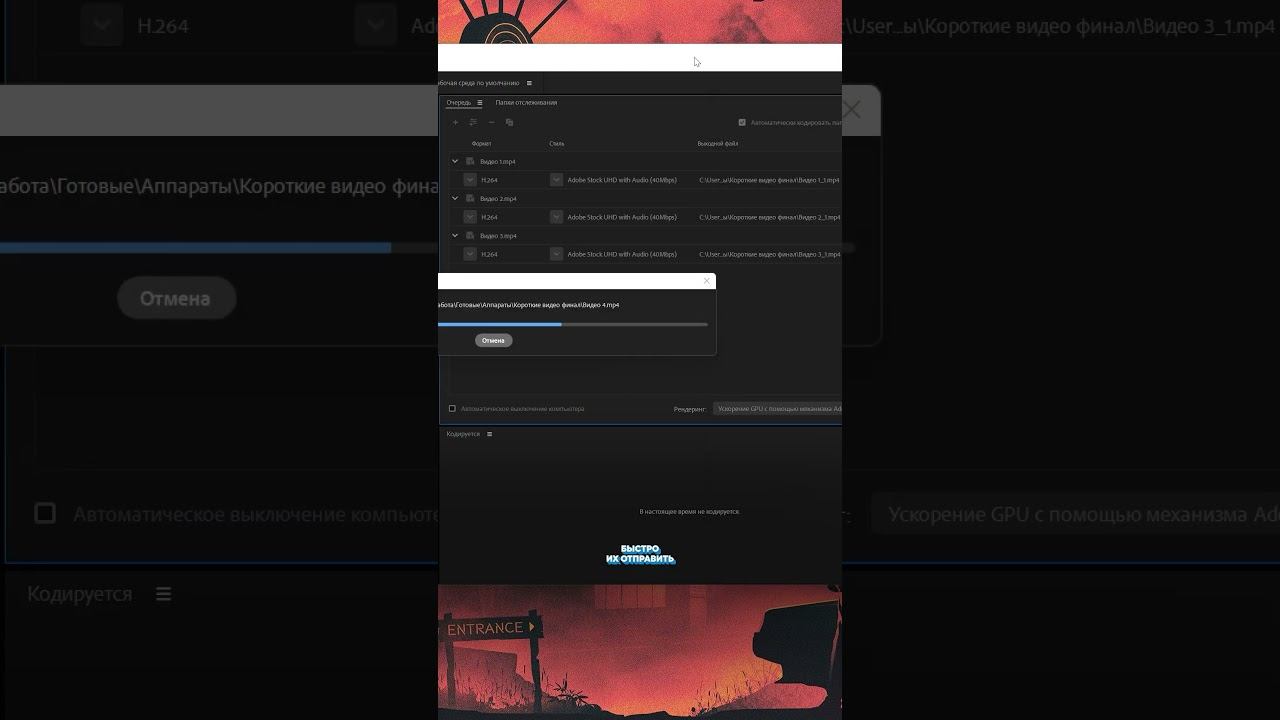Open preset dropdown in Видео 2_1.mp4 row
Viewport: 1280px width, 720px height.
coord(557,217)
